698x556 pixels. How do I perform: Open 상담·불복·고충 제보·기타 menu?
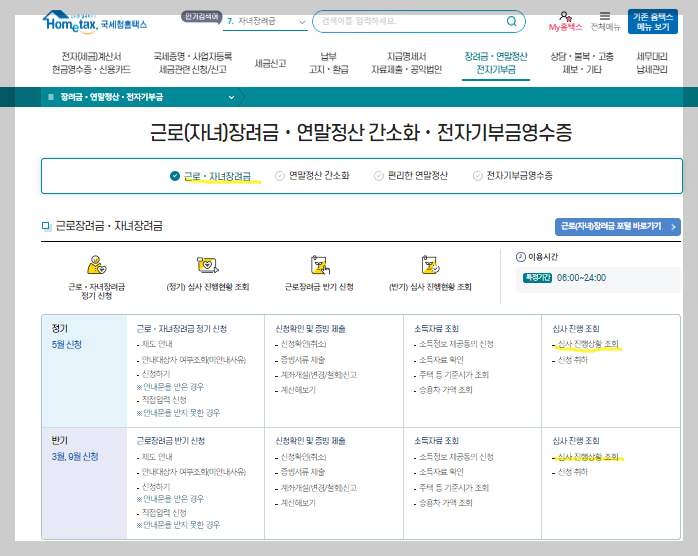582,63
